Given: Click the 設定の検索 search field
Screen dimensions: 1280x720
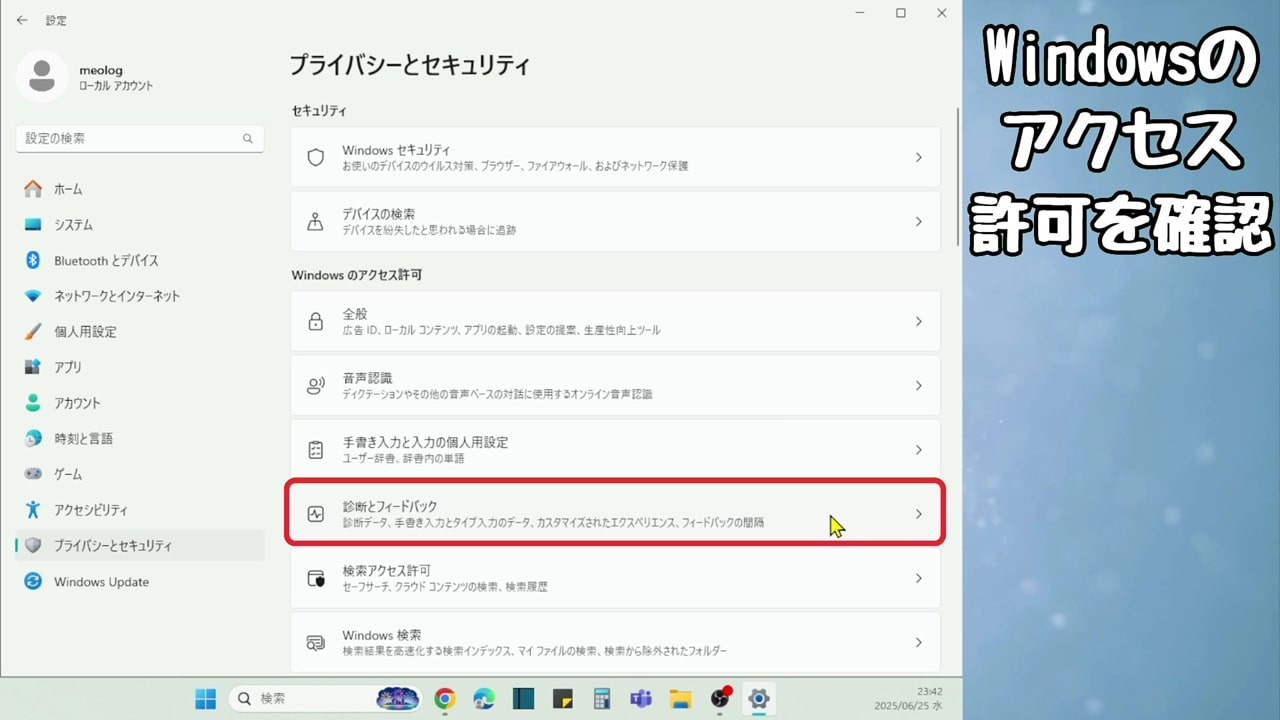Looking at the screenshot, I should click(x=140, y=139).
